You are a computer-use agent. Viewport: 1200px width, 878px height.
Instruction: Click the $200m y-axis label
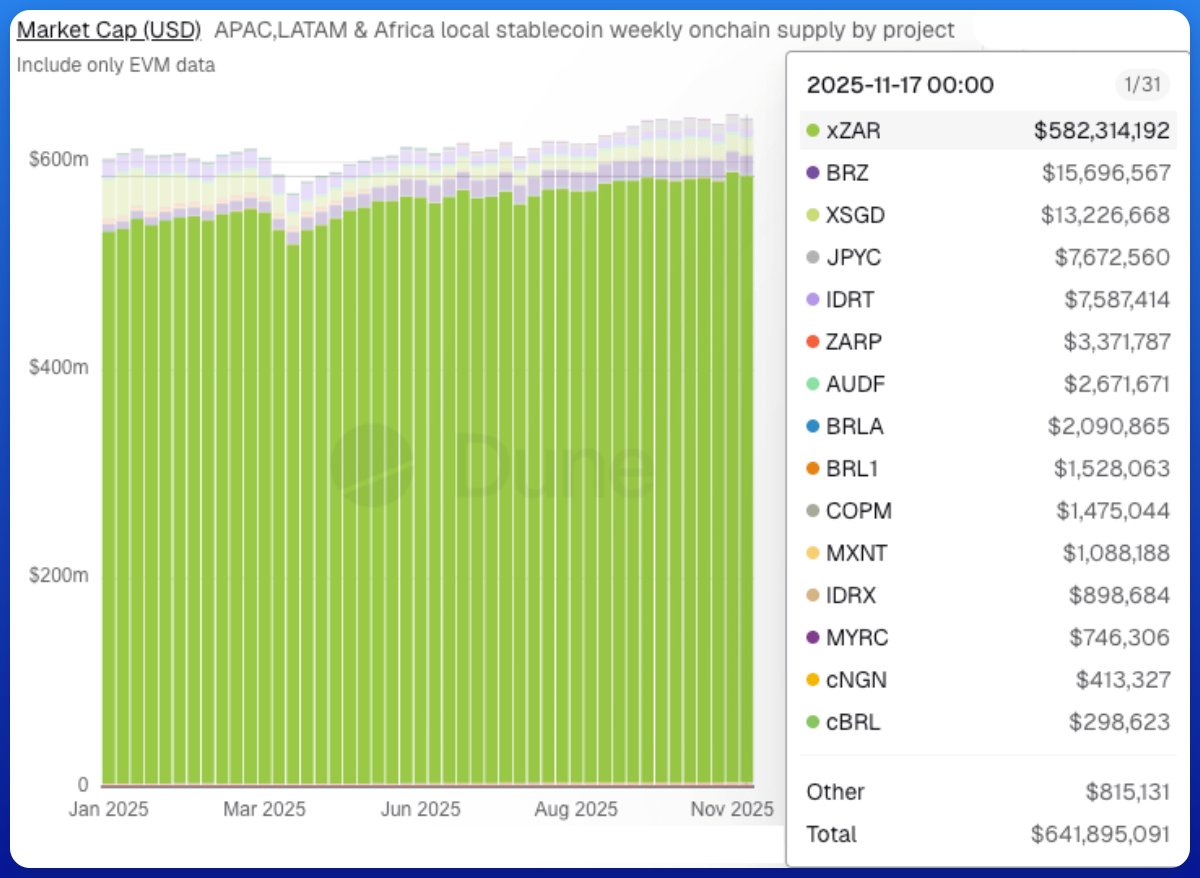coord(58,577)
